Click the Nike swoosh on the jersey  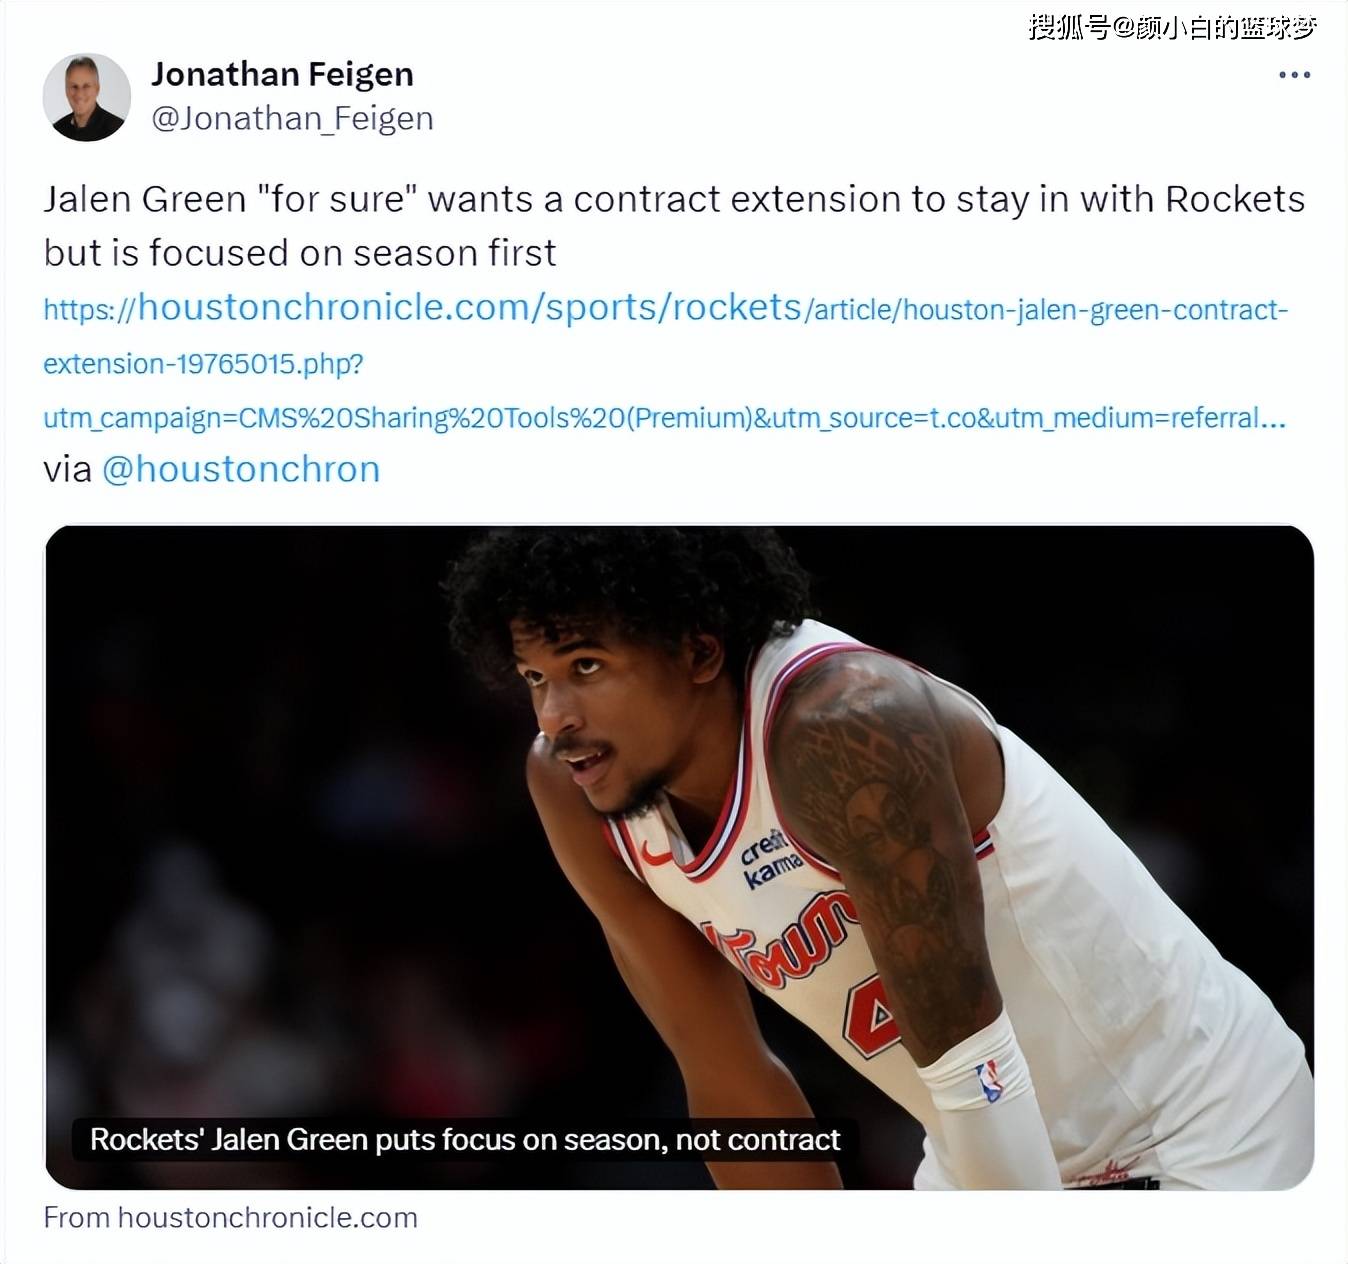(656, 855)
